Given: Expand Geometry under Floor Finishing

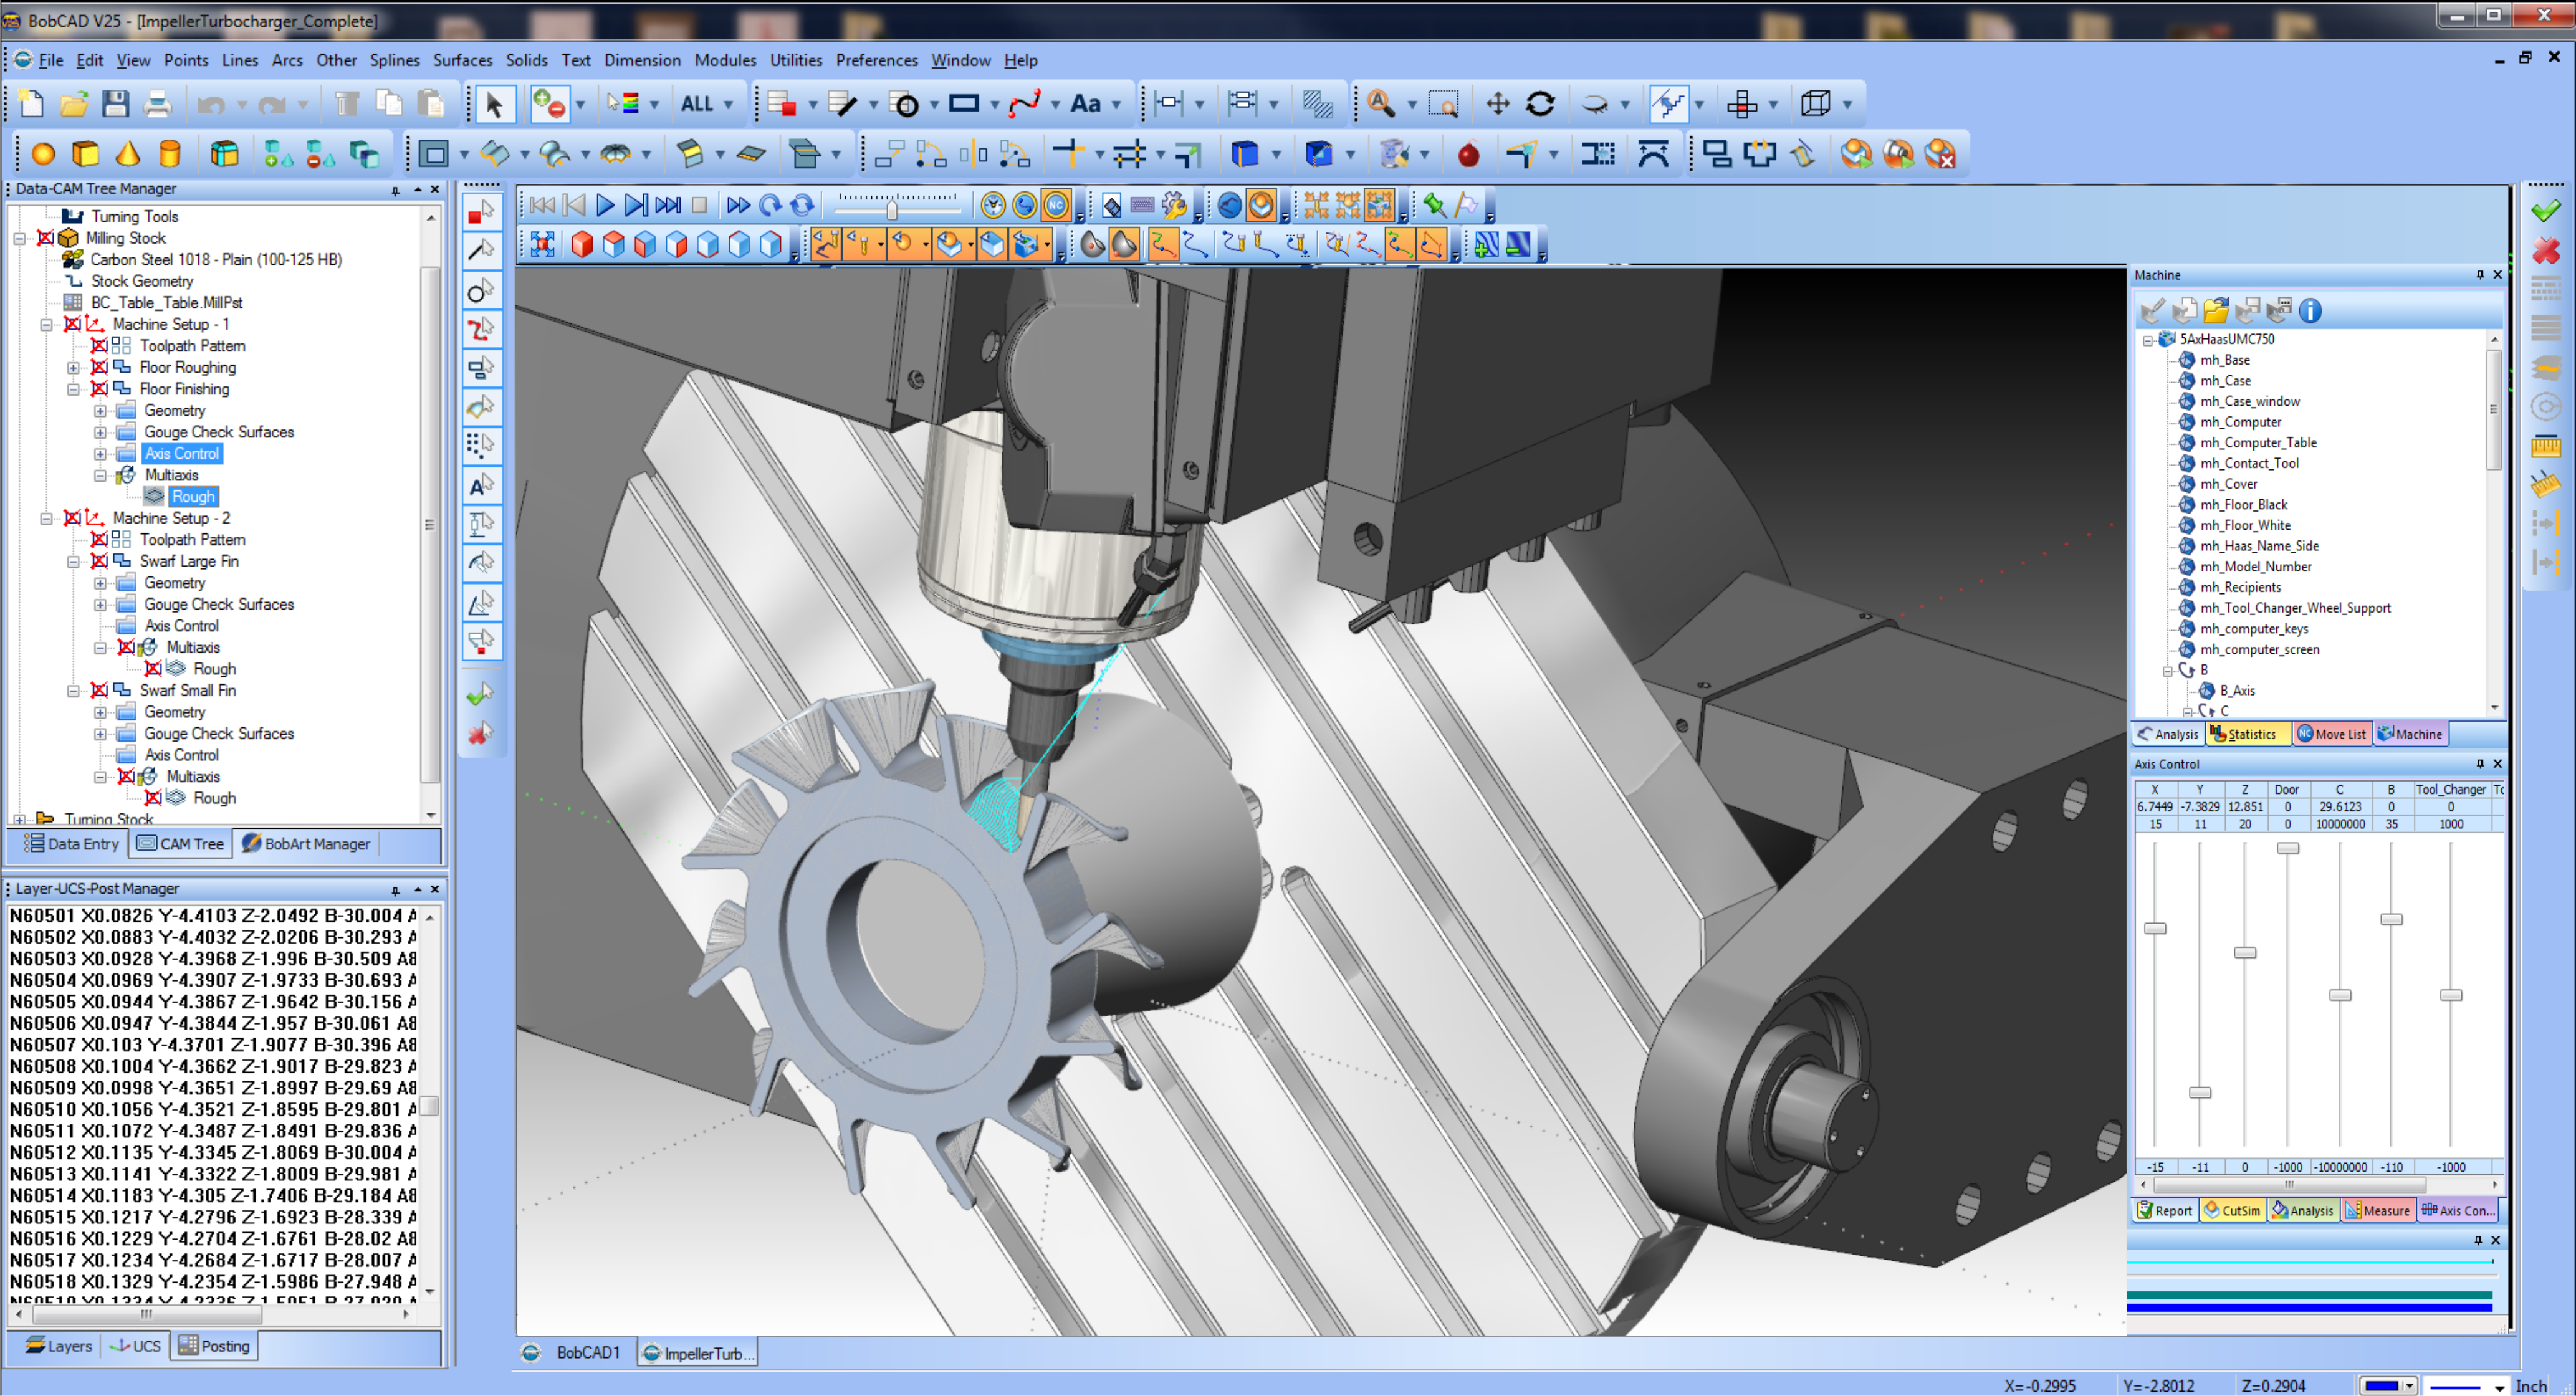Looking at the screenshot, I should (x=99, y=410).
